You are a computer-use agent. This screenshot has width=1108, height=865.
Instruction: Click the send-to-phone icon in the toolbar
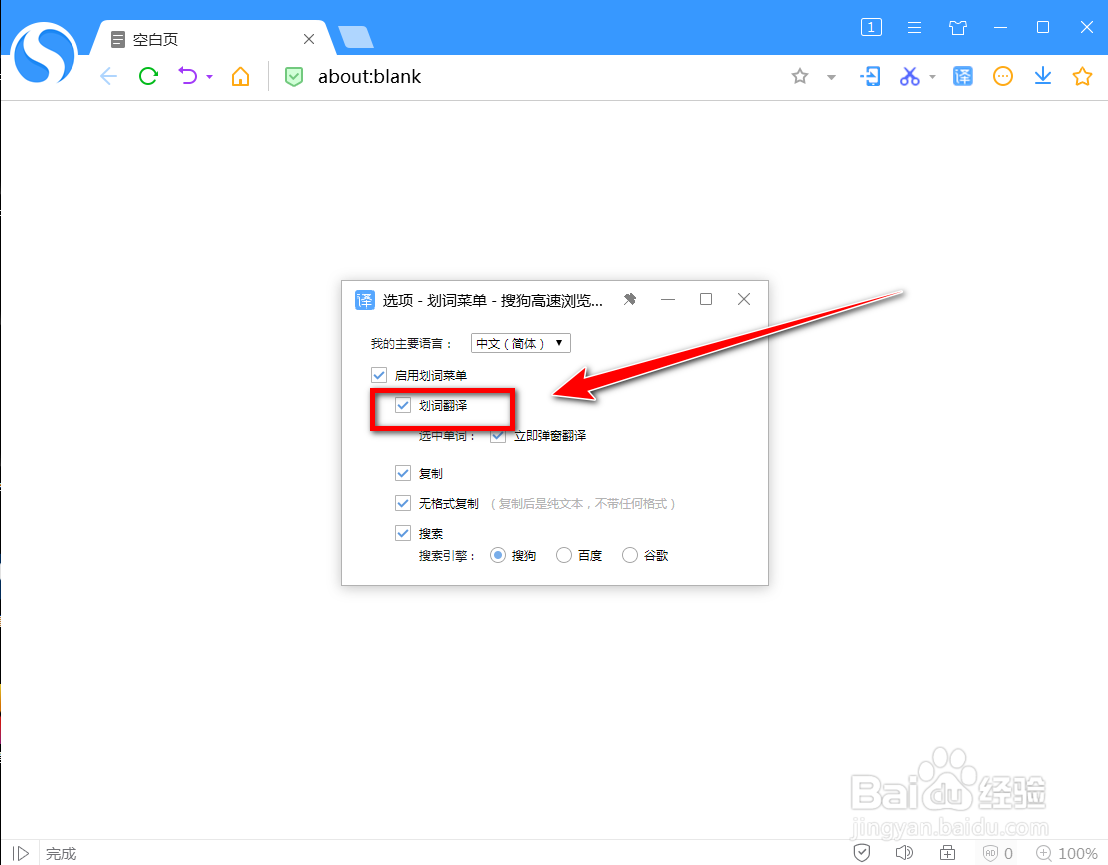pos(870,76)
